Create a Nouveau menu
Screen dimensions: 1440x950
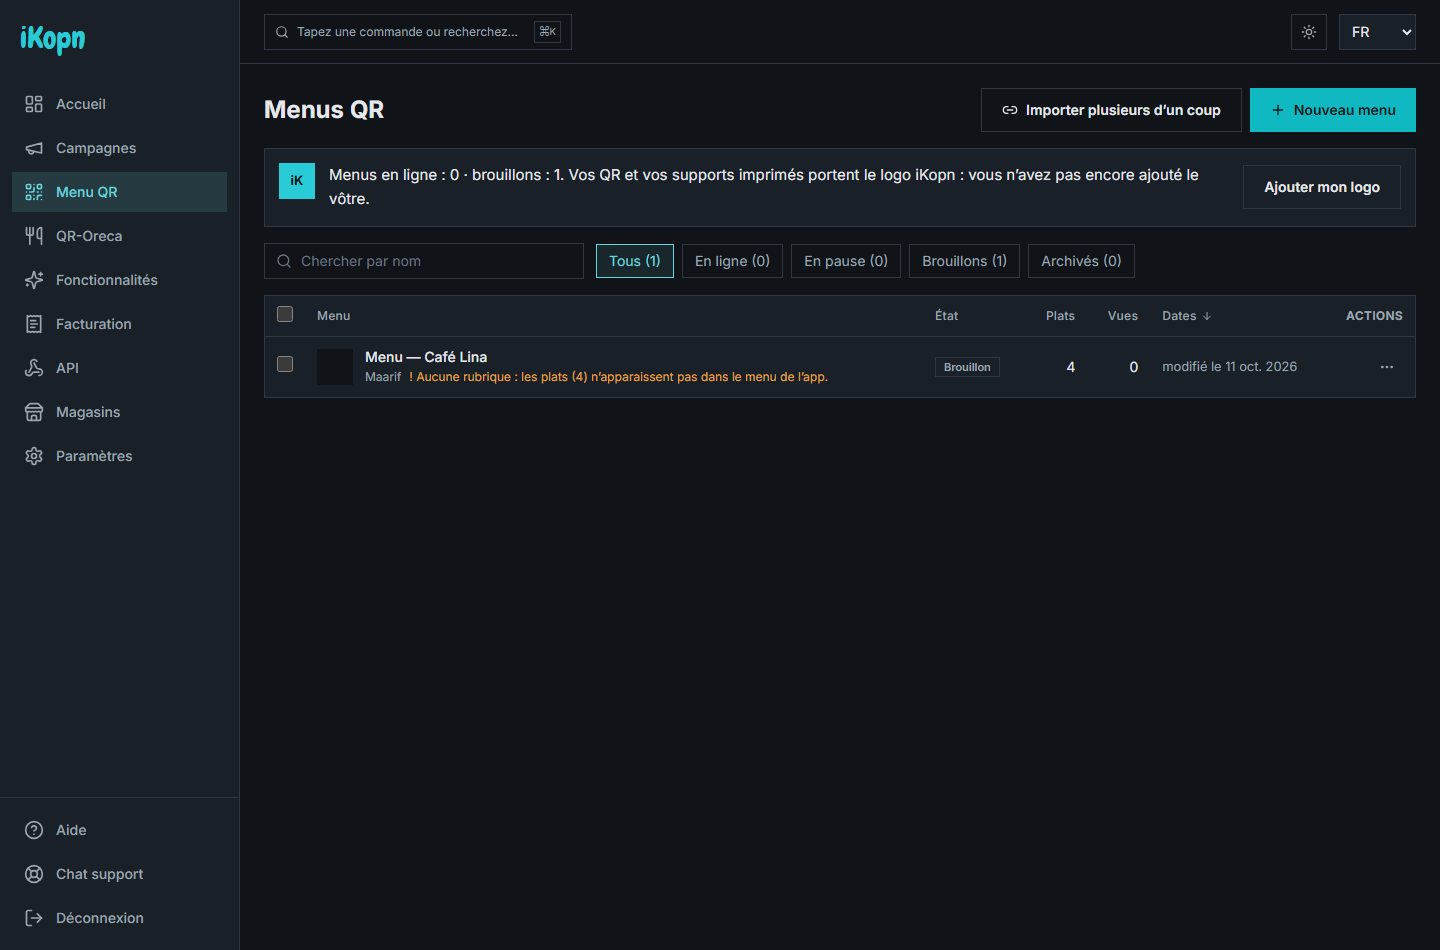point(1333,110)
